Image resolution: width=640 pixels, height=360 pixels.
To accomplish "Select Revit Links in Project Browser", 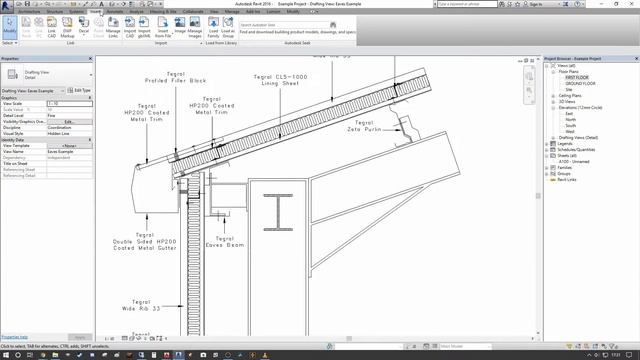I will [x=567, y=180].
